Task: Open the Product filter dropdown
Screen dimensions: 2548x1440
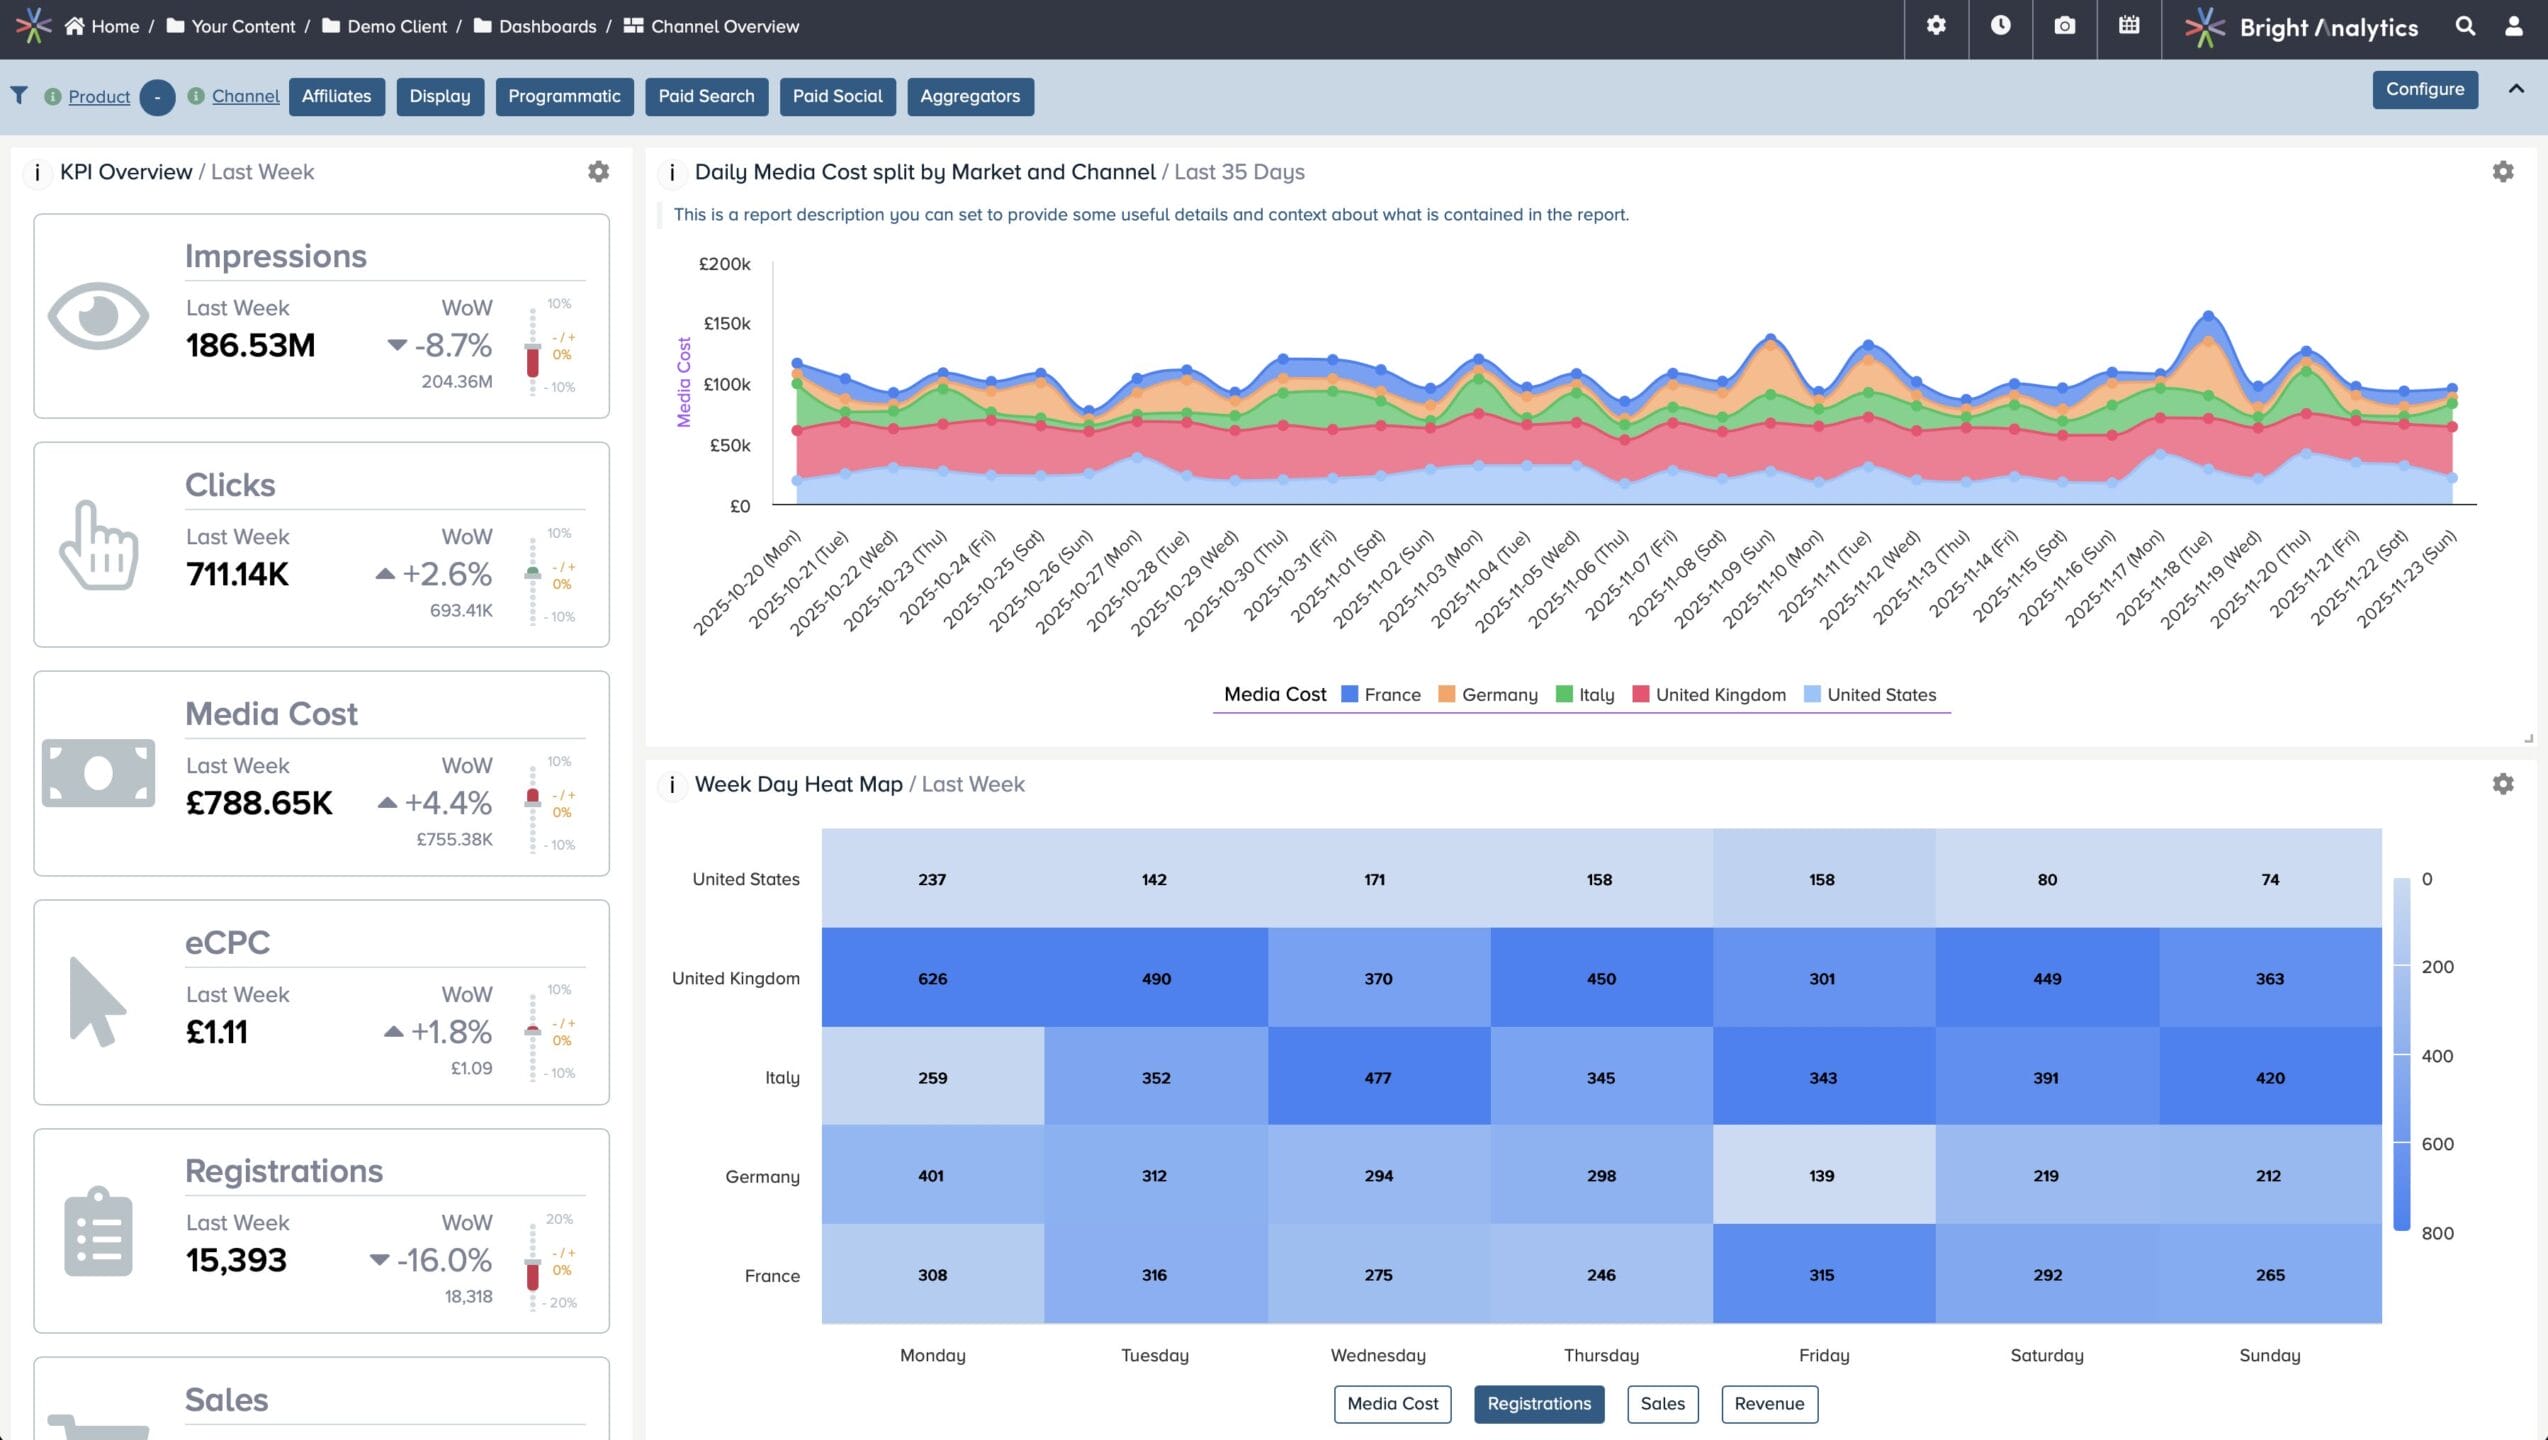Action: click(x=99, y=97)
